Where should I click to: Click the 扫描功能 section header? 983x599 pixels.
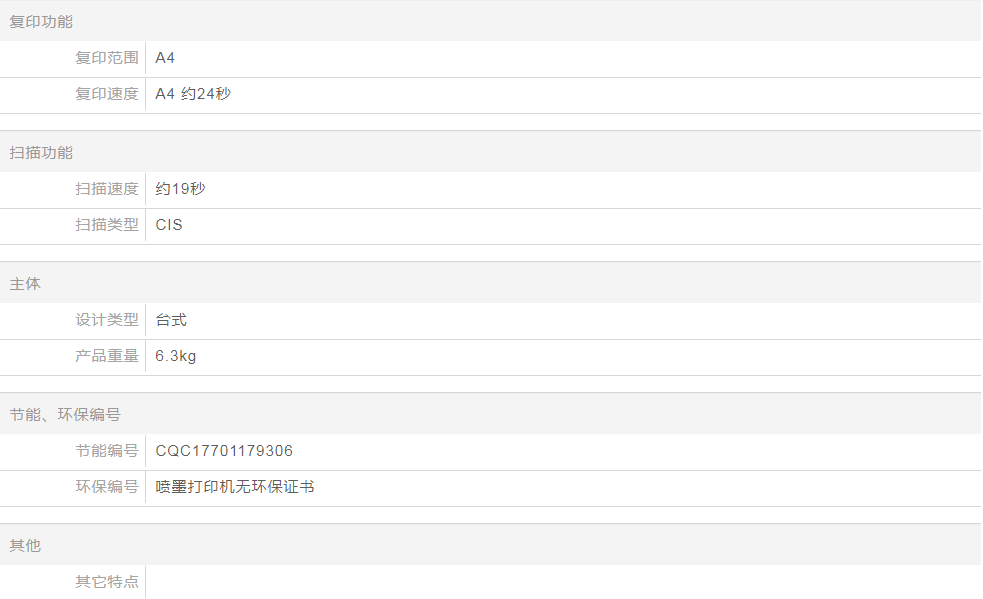click(41, 152)
